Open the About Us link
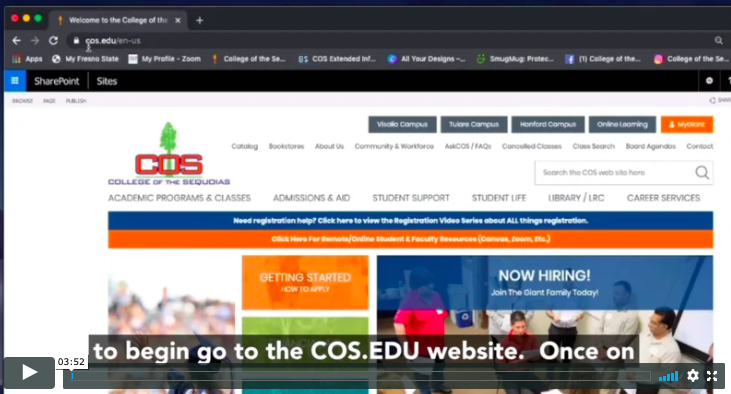This screenshot has height=394, width=731. (x=329, y=146)
